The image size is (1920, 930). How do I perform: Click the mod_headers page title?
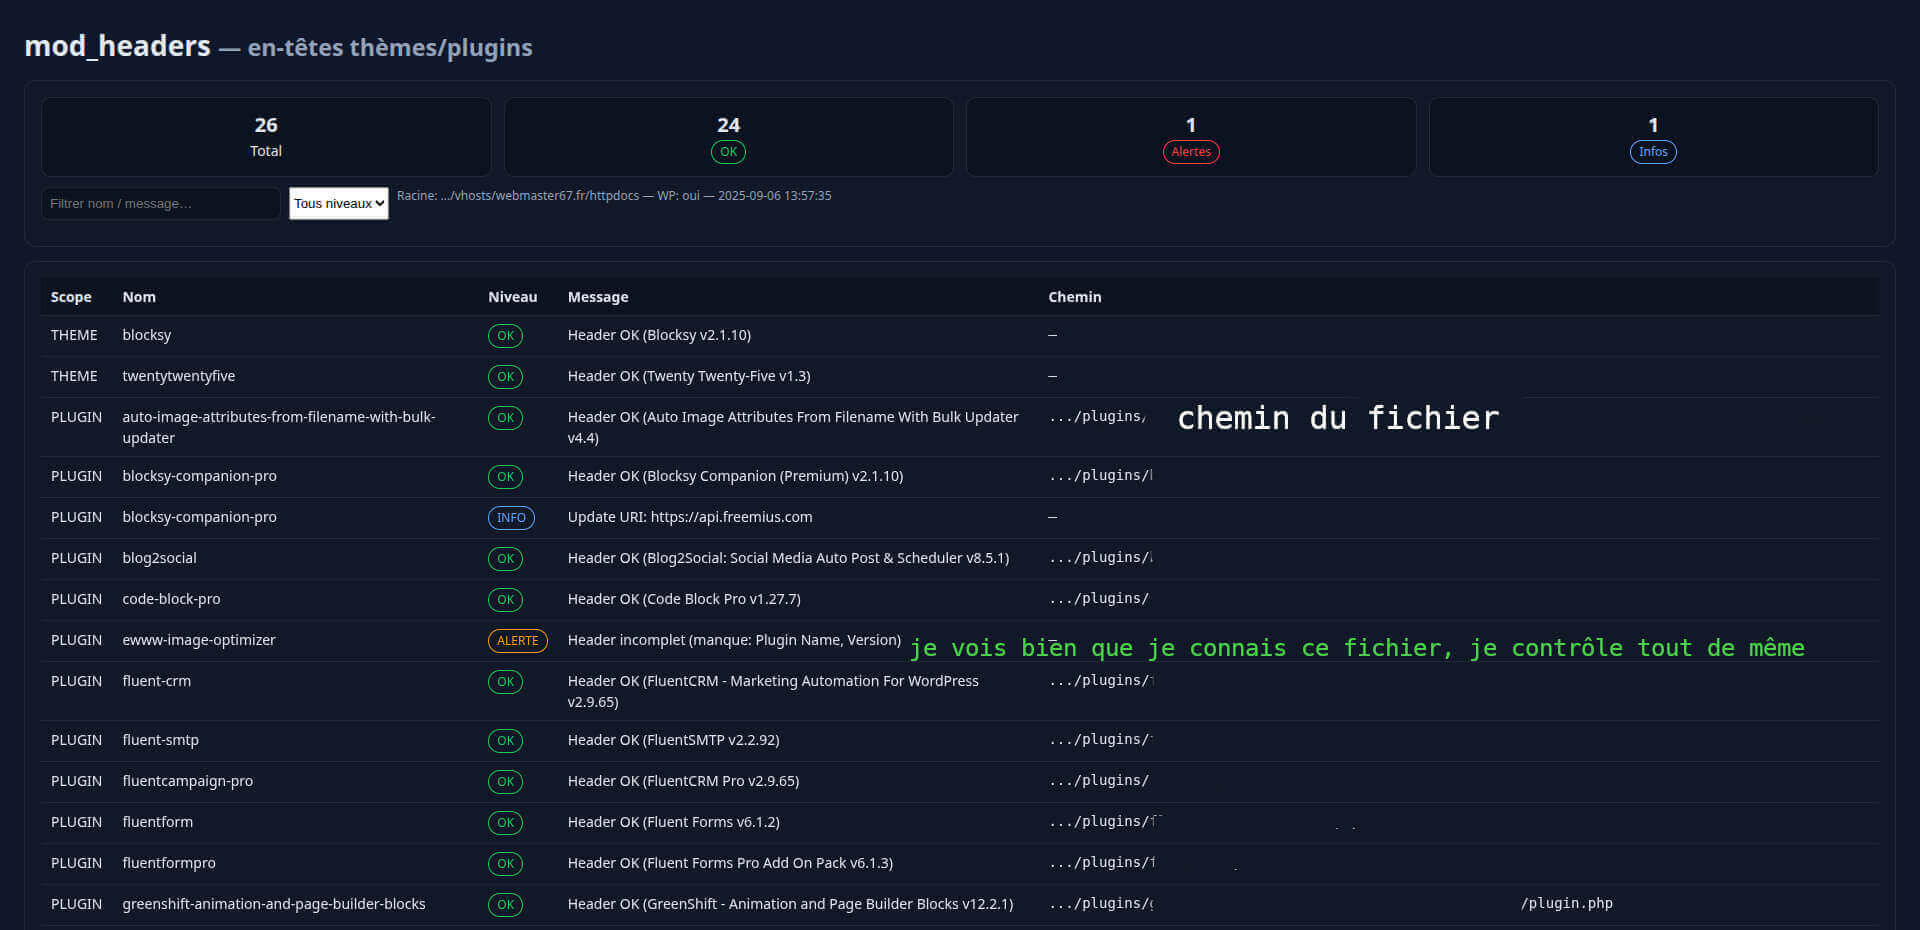click(x=117, y=45)
